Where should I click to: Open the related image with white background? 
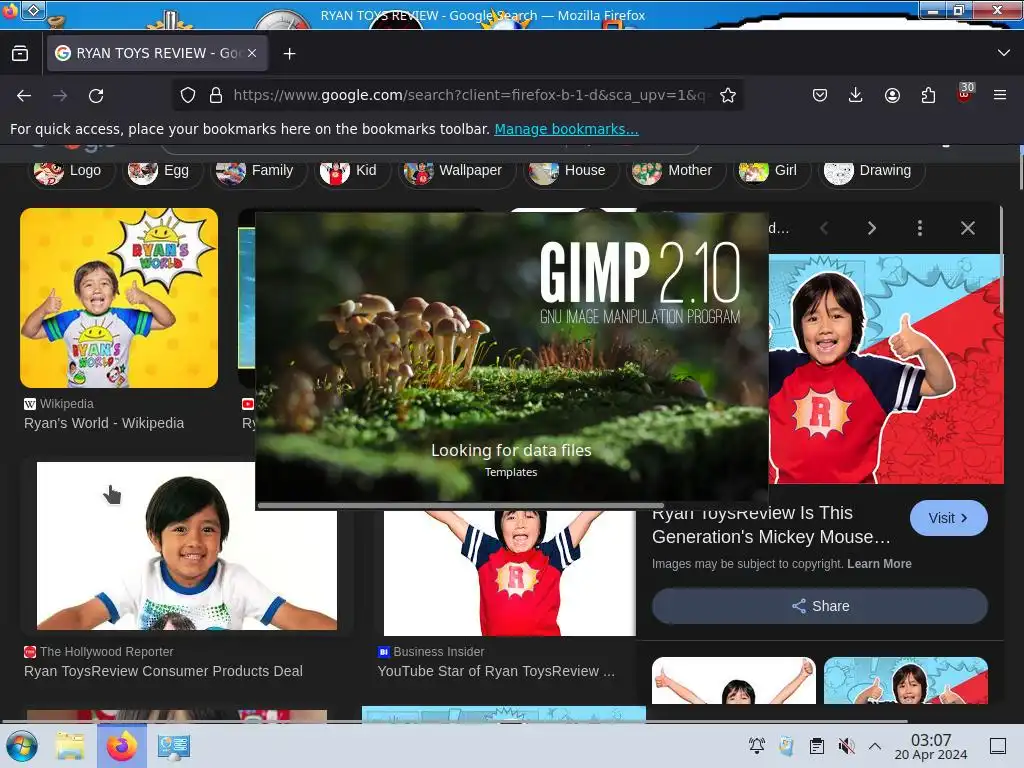[x=734, y=680]
